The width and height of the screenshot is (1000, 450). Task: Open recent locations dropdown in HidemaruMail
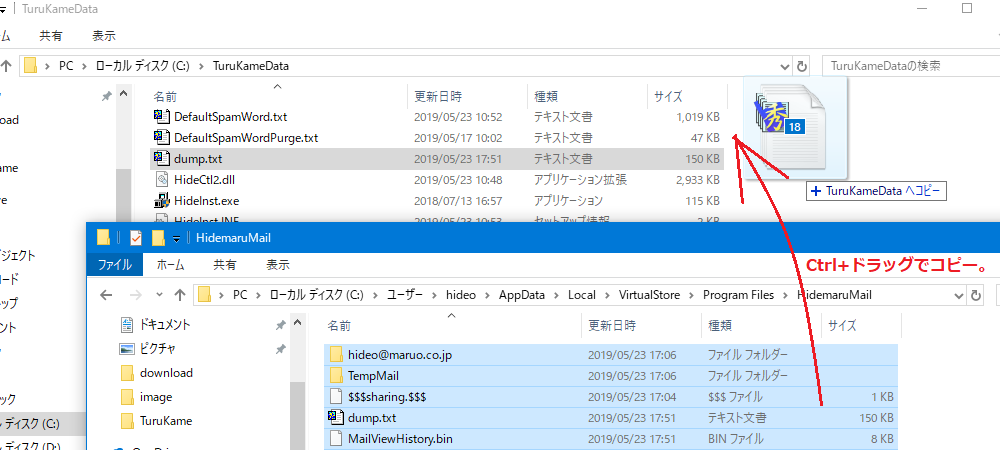click(x=158, y=295)
